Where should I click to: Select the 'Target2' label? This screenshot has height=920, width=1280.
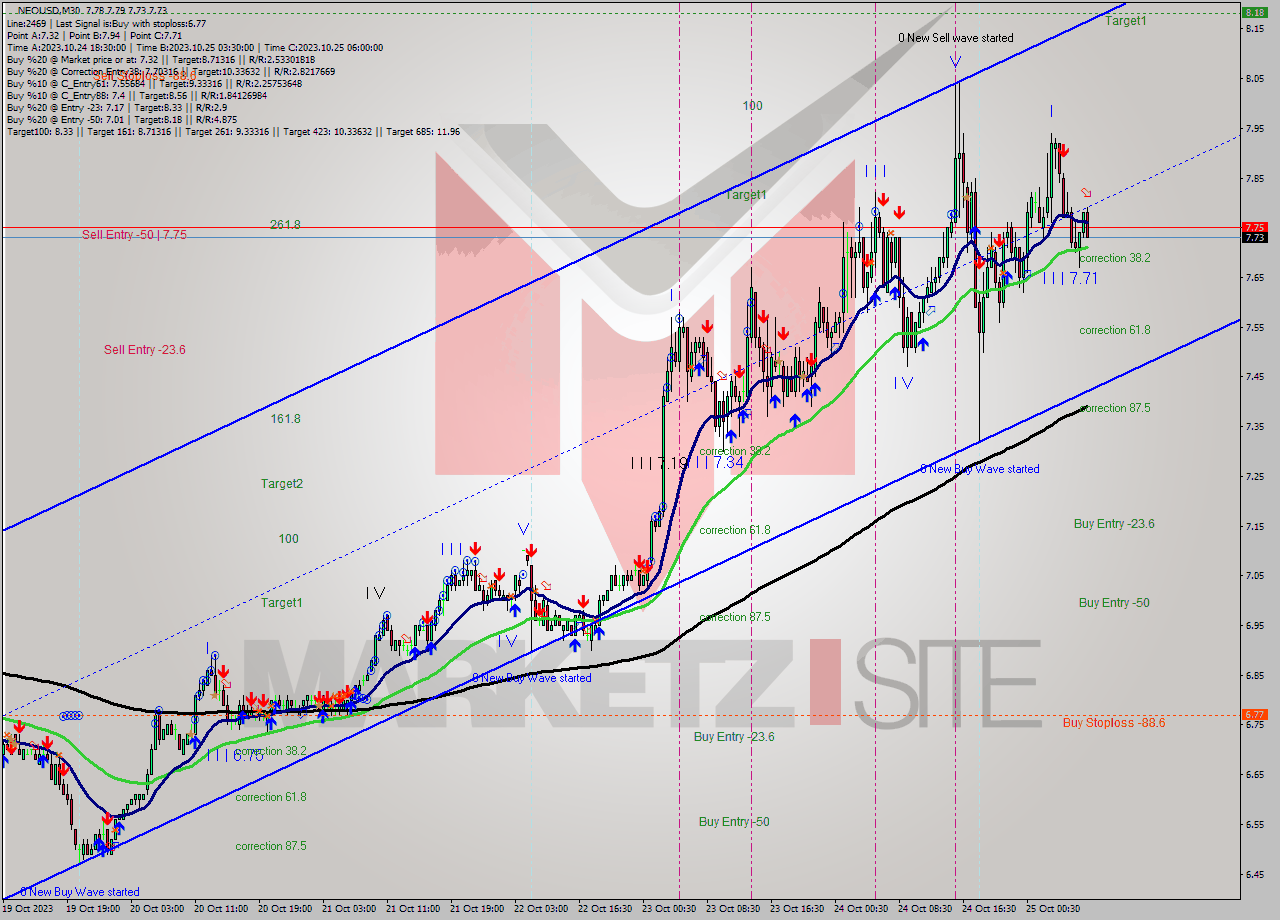[x=282, y=484]
